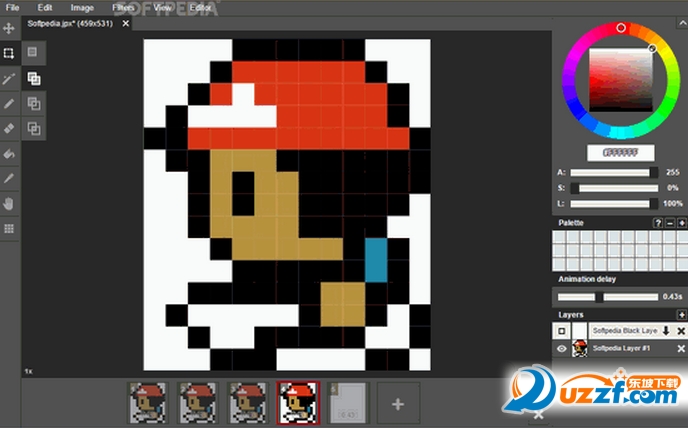The height and width of the screenshot is (428, 688).
Task: Choose the third selection combine mode icon
Action: 34,104
